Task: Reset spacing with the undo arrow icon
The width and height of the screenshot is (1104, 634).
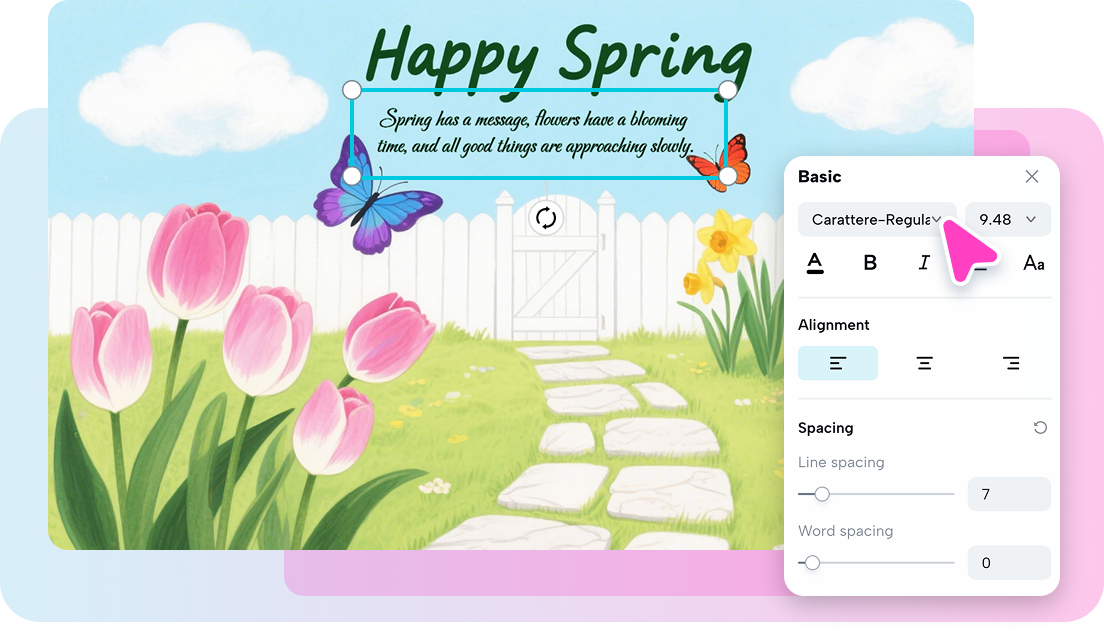Action: point(1040,428)
